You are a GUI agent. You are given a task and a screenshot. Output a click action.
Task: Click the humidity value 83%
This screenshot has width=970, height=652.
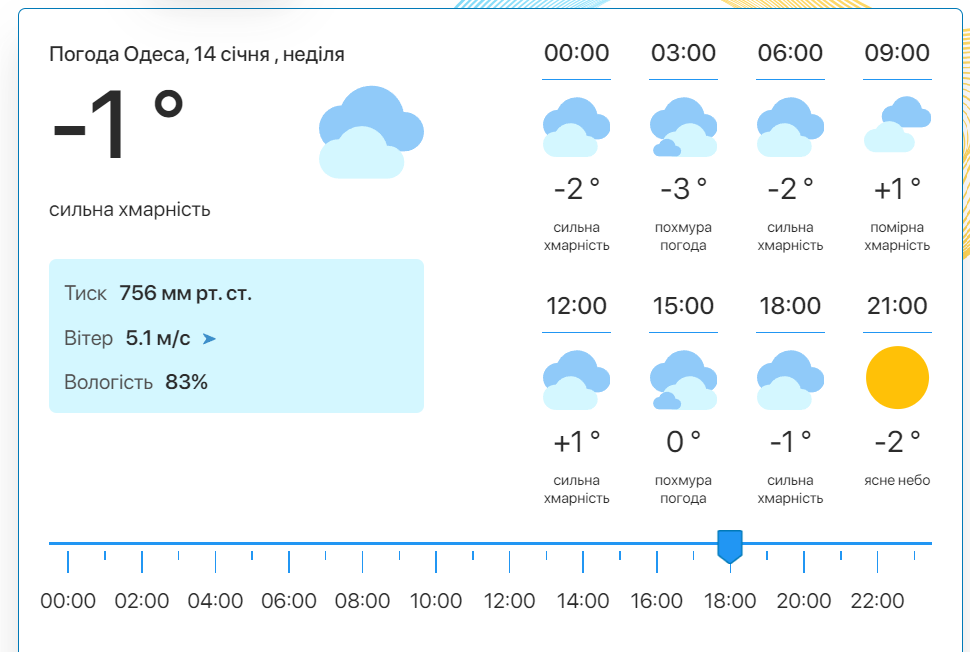186,382
